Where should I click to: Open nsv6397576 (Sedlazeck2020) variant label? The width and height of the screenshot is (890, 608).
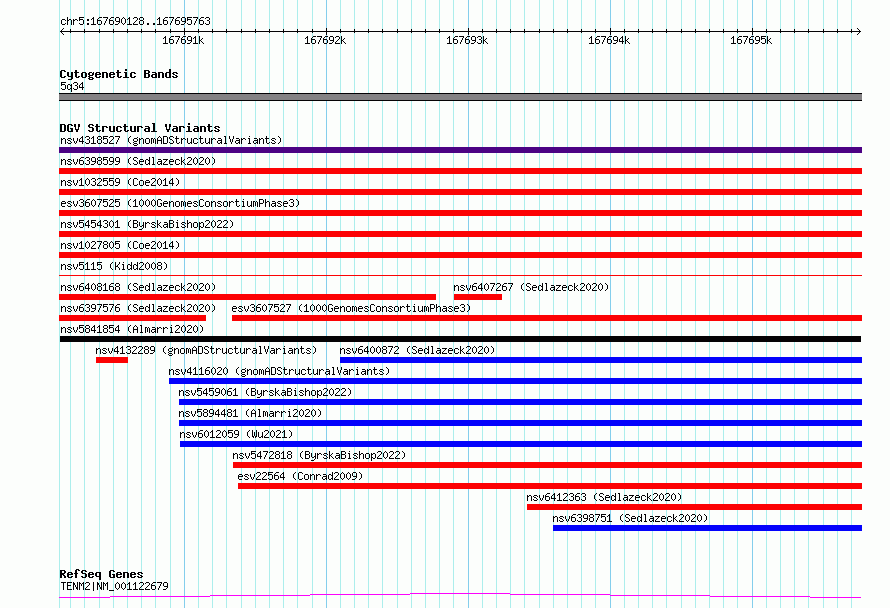[x=138, y=308]
